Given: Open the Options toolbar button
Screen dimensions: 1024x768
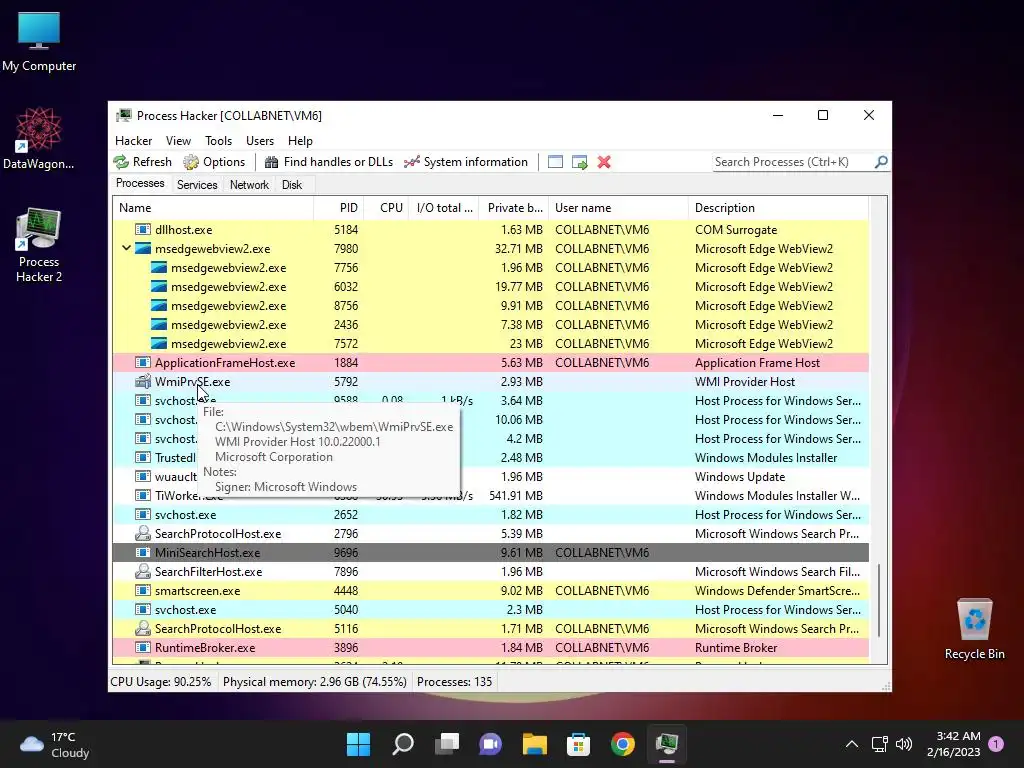Looking at the screenshot, I should pyautogui.click(x=214, y=162).
